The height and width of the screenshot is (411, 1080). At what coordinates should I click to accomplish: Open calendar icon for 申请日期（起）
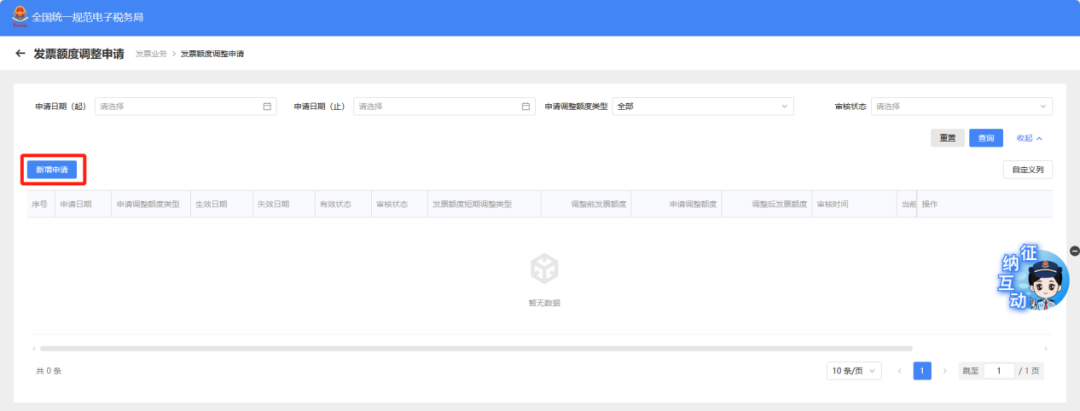pyautogui.click(x=267, y=107)
